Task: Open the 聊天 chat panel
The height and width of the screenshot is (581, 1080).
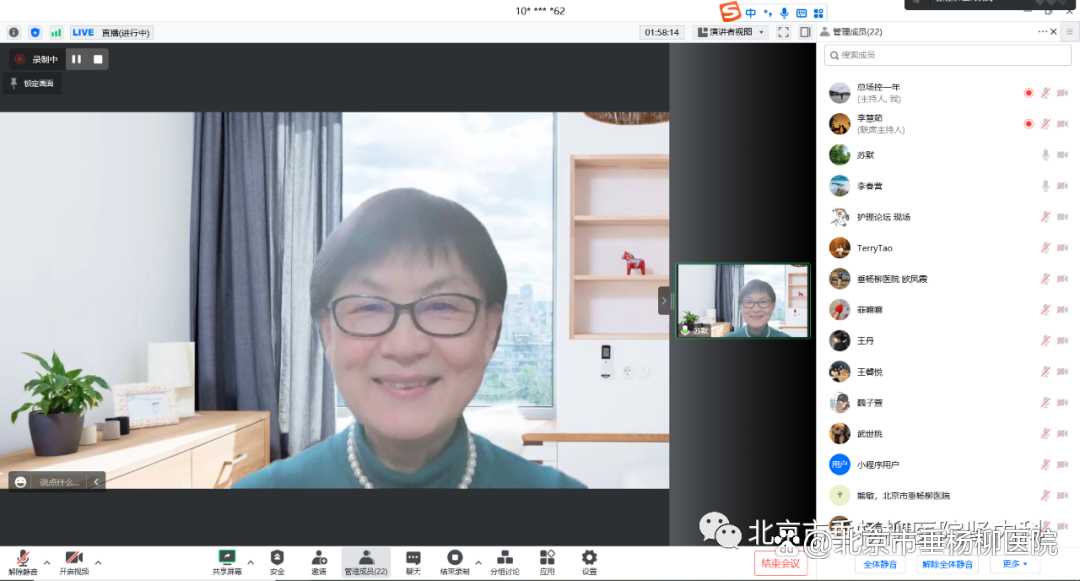Action: click(413, 560)
